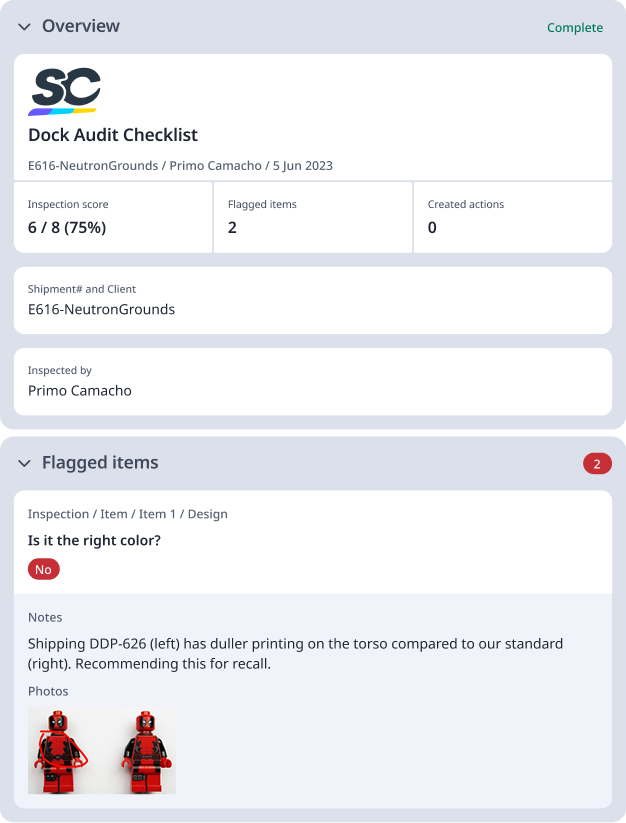626x823 pixels.
Task: Select the 'Shipment# and Client' field
Action: [100, 300]
